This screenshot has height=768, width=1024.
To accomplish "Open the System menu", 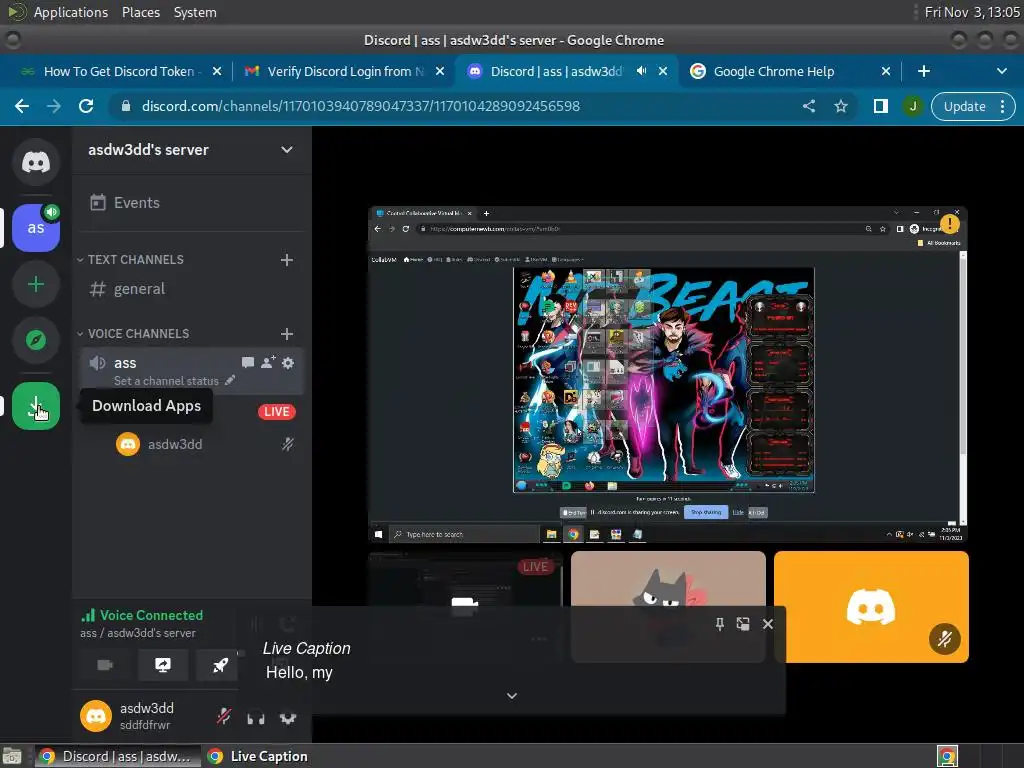I will (195, 12).
